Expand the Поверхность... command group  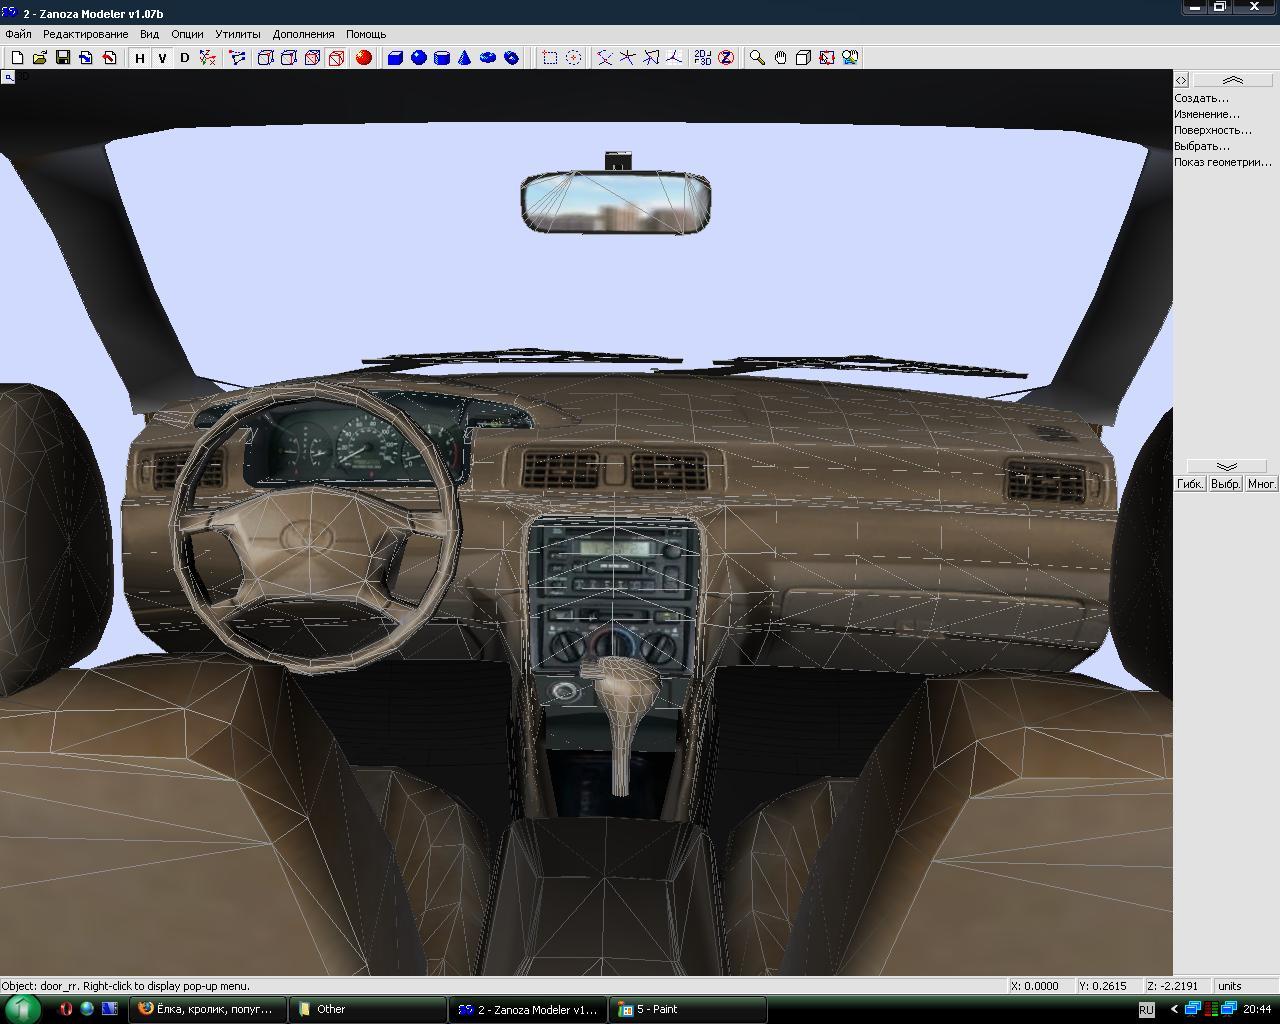coord(1212,130)
